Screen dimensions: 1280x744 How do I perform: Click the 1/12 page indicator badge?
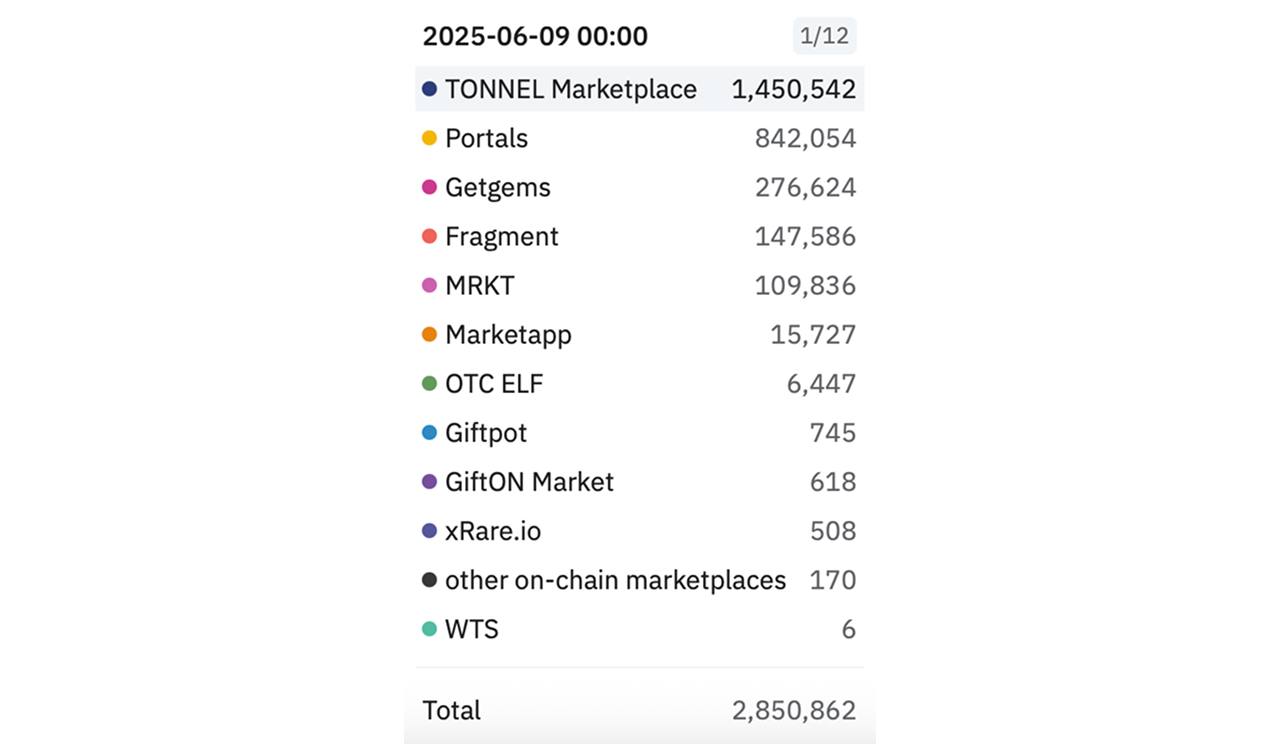[825, 36]
